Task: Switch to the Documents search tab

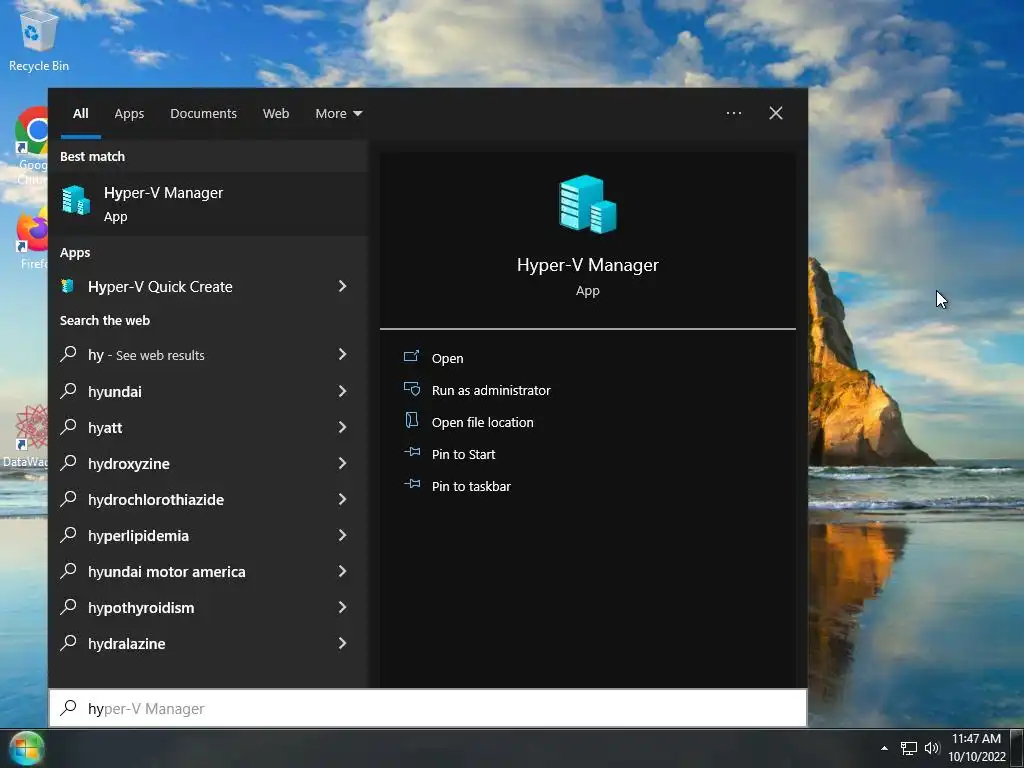Action: click(203, 114)
